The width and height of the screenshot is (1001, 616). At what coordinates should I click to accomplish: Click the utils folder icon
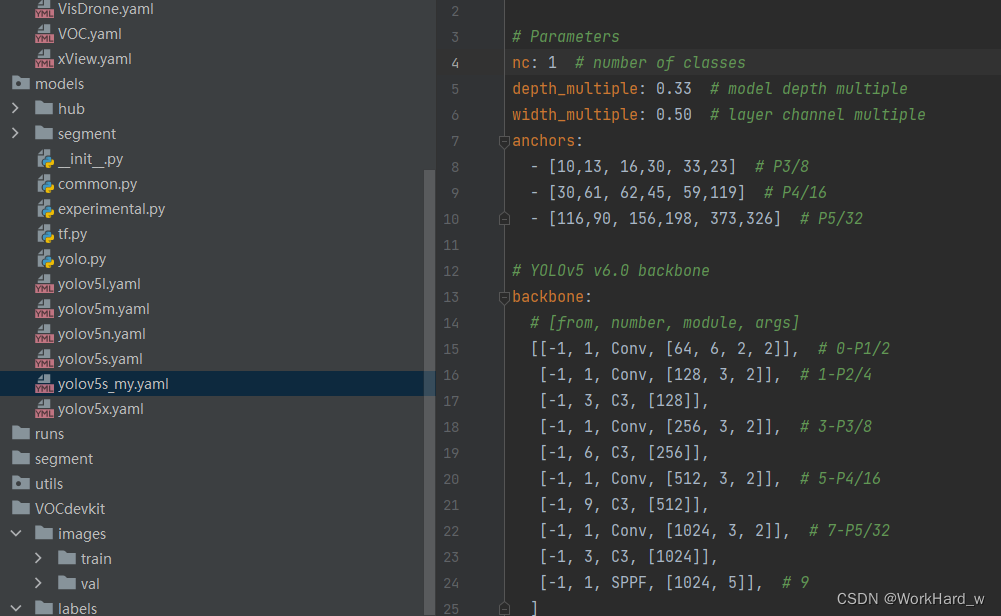click(21, 483)
